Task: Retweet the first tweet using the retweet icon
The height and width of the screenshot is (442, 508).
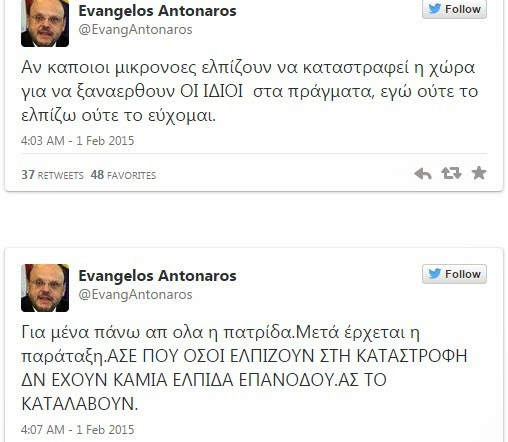Action: 451,173
